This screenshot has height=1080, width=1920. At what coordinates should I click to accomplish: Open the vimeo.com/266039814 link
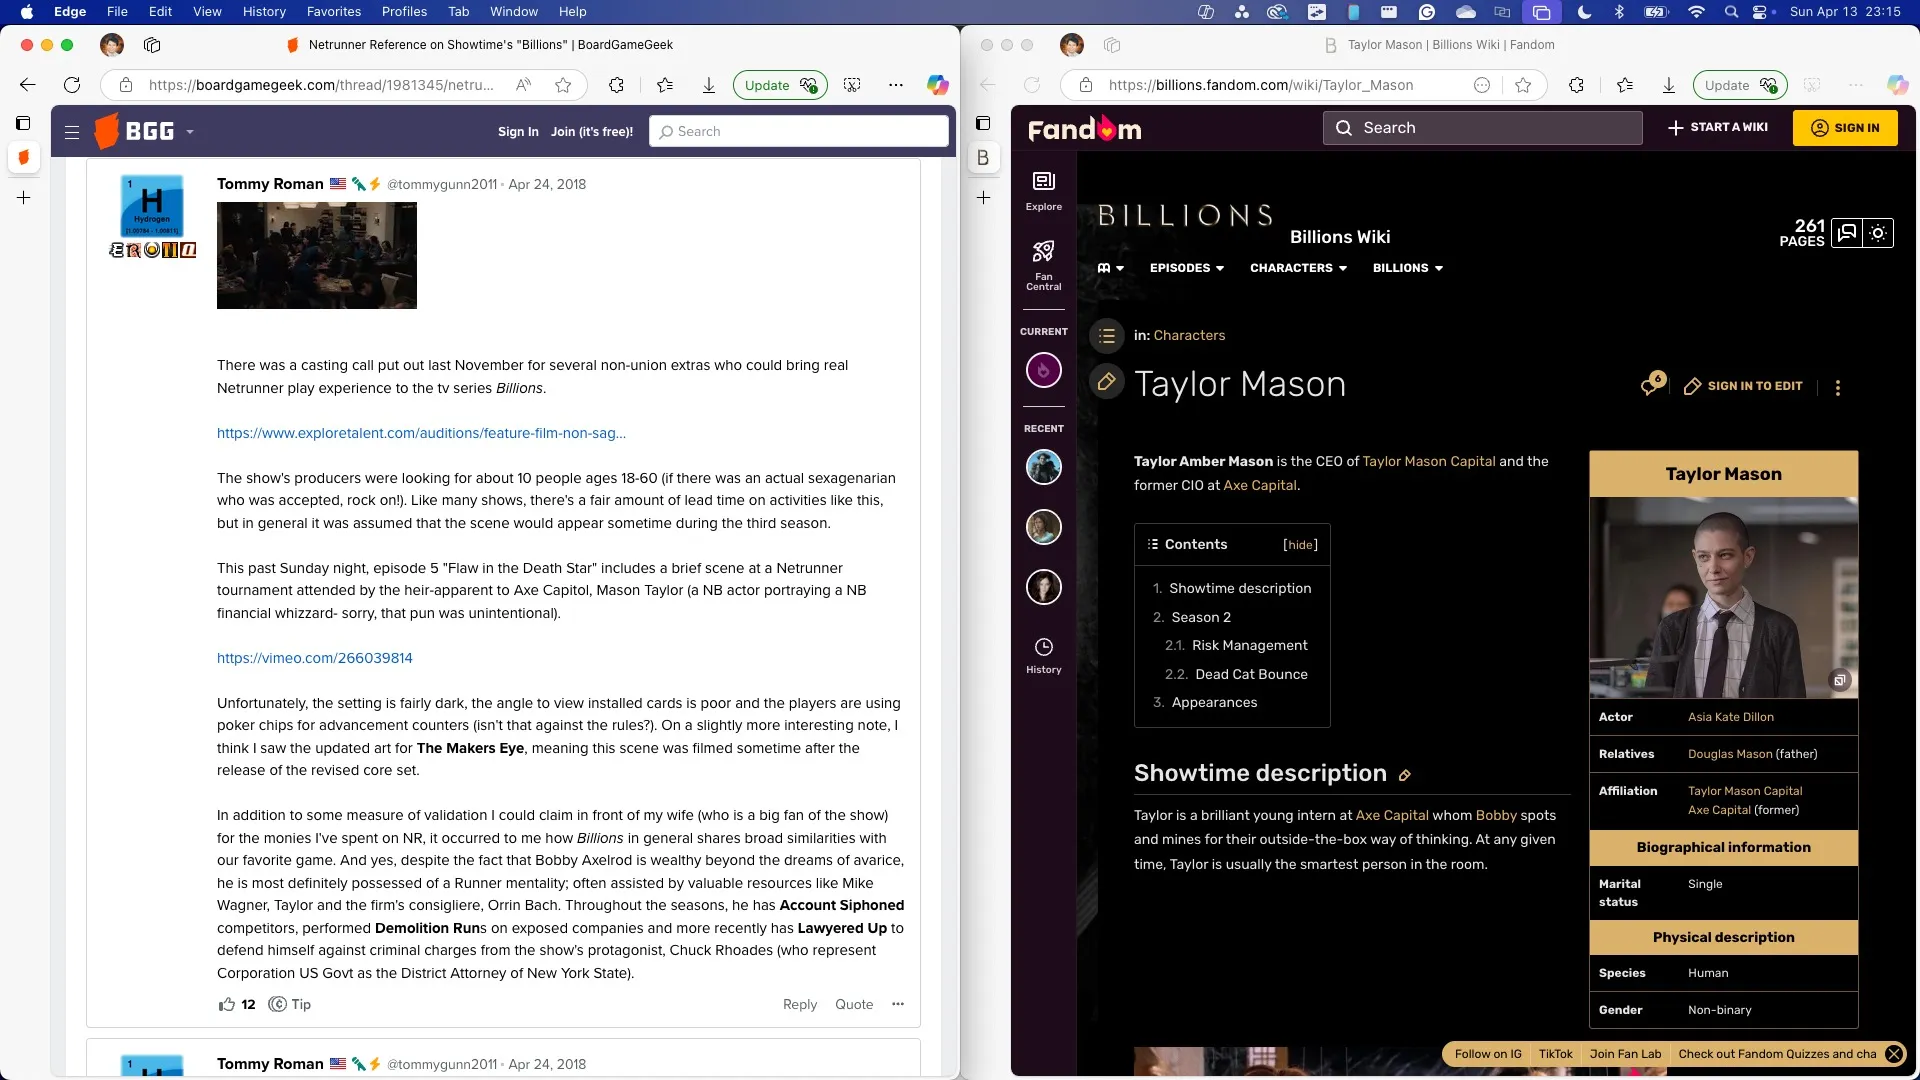[314, 657]
